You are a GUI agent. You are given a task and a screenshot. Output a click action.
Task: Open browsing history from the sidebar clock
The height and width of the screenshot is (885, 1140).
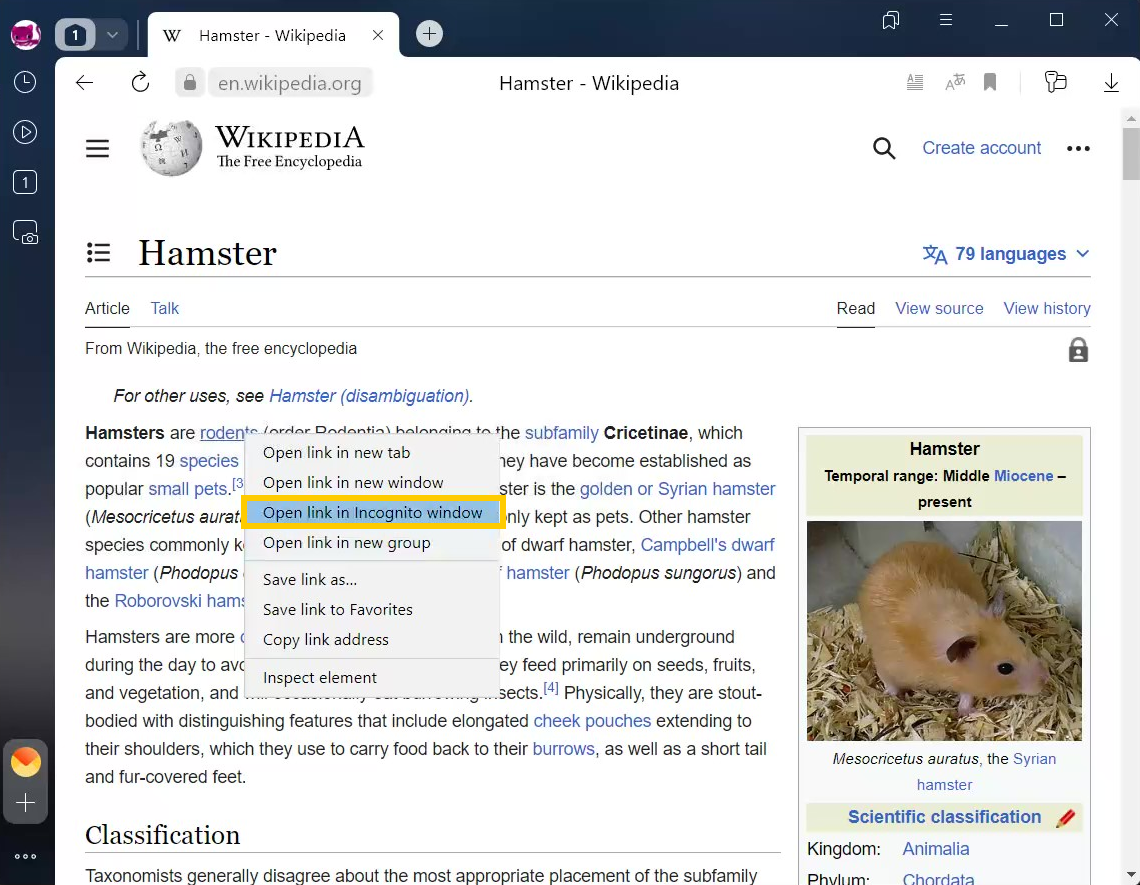click(x=25, y=82)
